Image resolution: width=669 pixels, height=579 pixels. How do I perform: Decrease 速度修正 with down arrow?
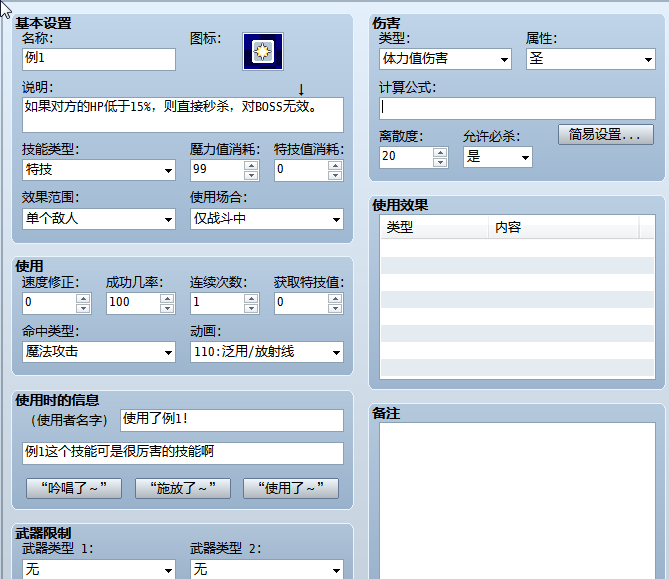pos(83,308)
